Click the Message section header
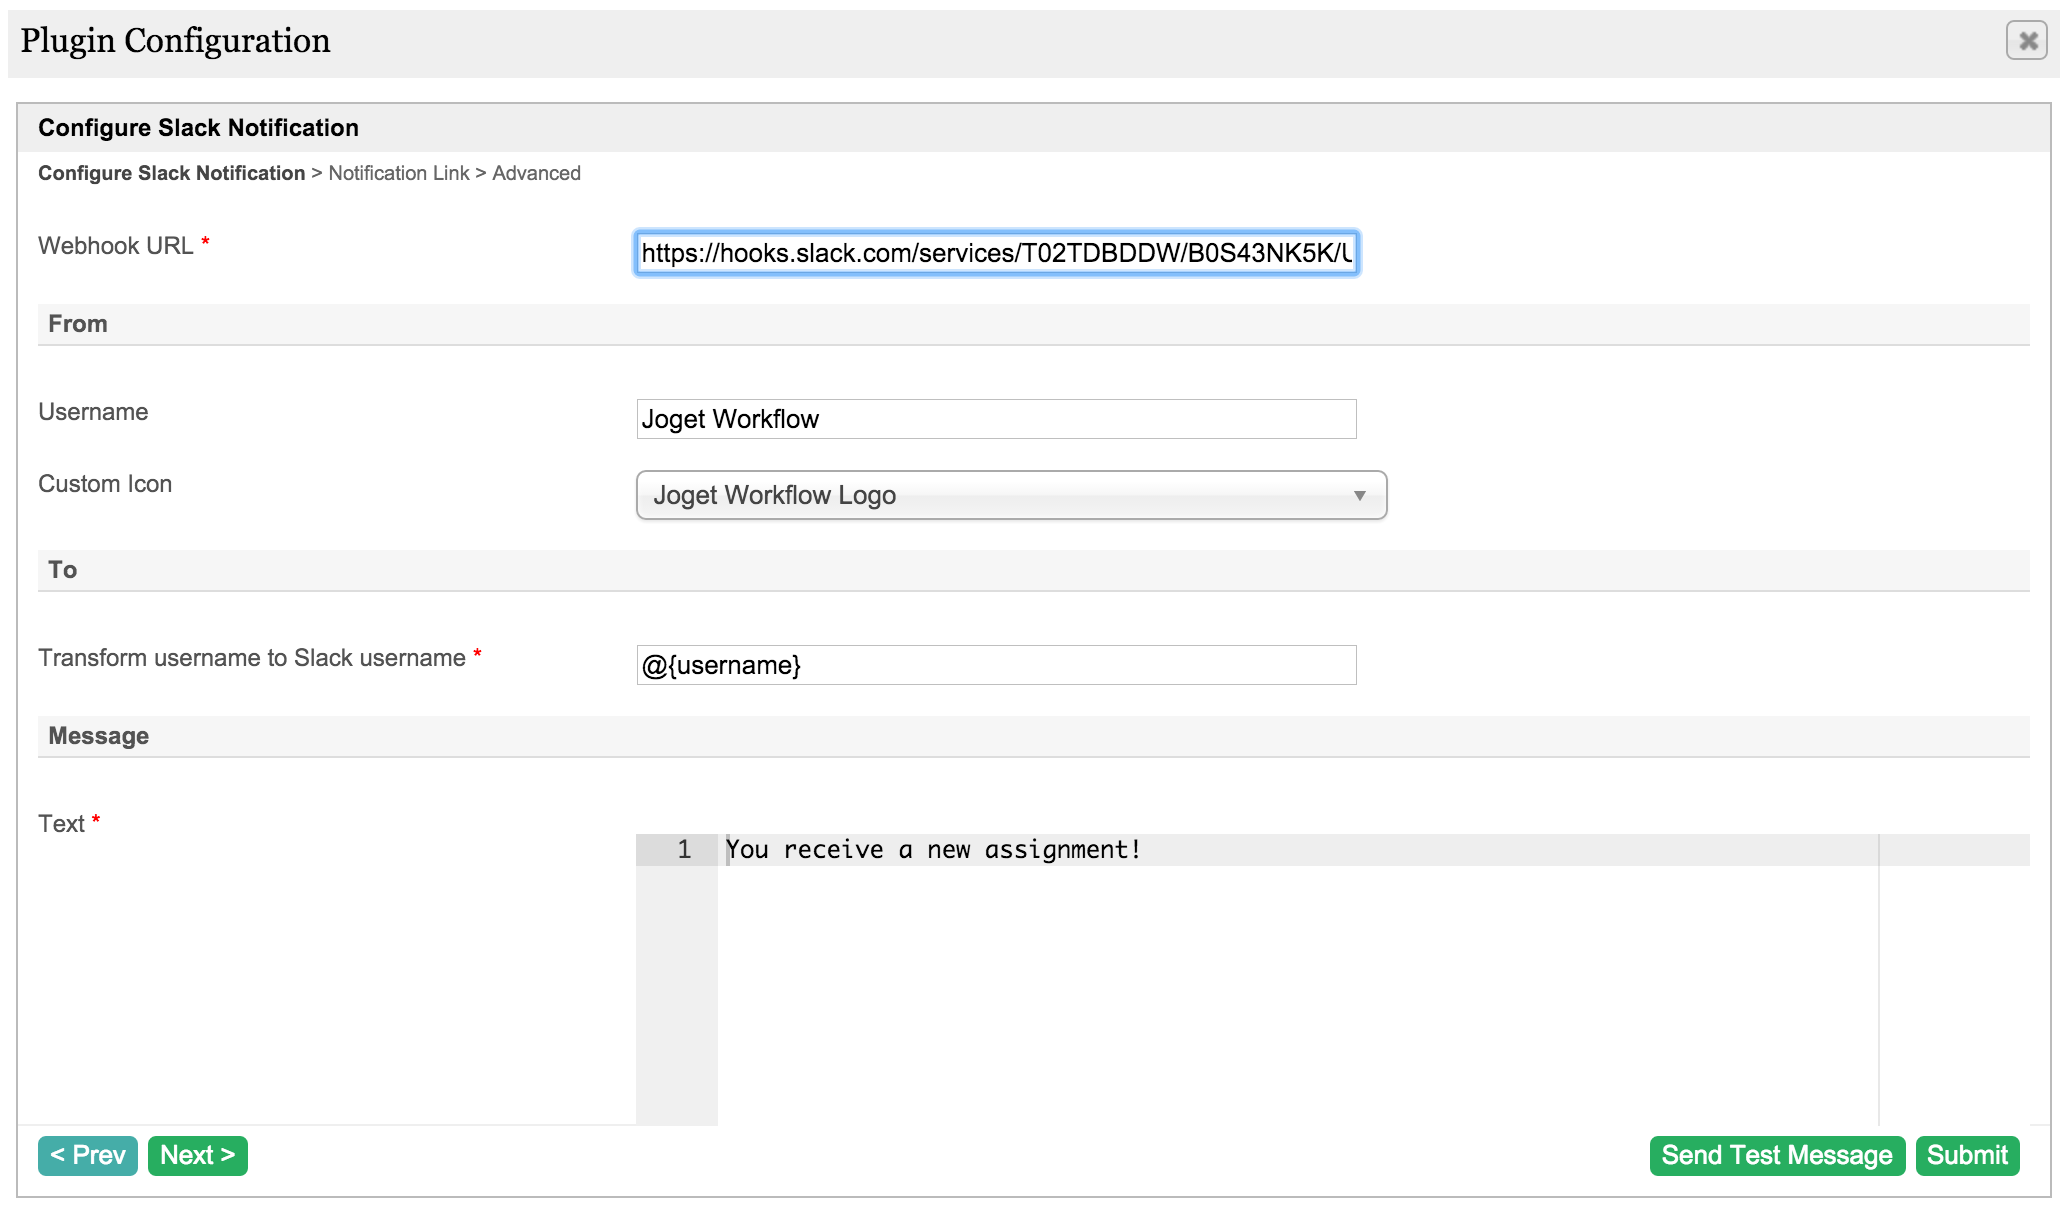Image resolution: width=2062 pixels, height=1212 pixels. click(x=98, y=736)
